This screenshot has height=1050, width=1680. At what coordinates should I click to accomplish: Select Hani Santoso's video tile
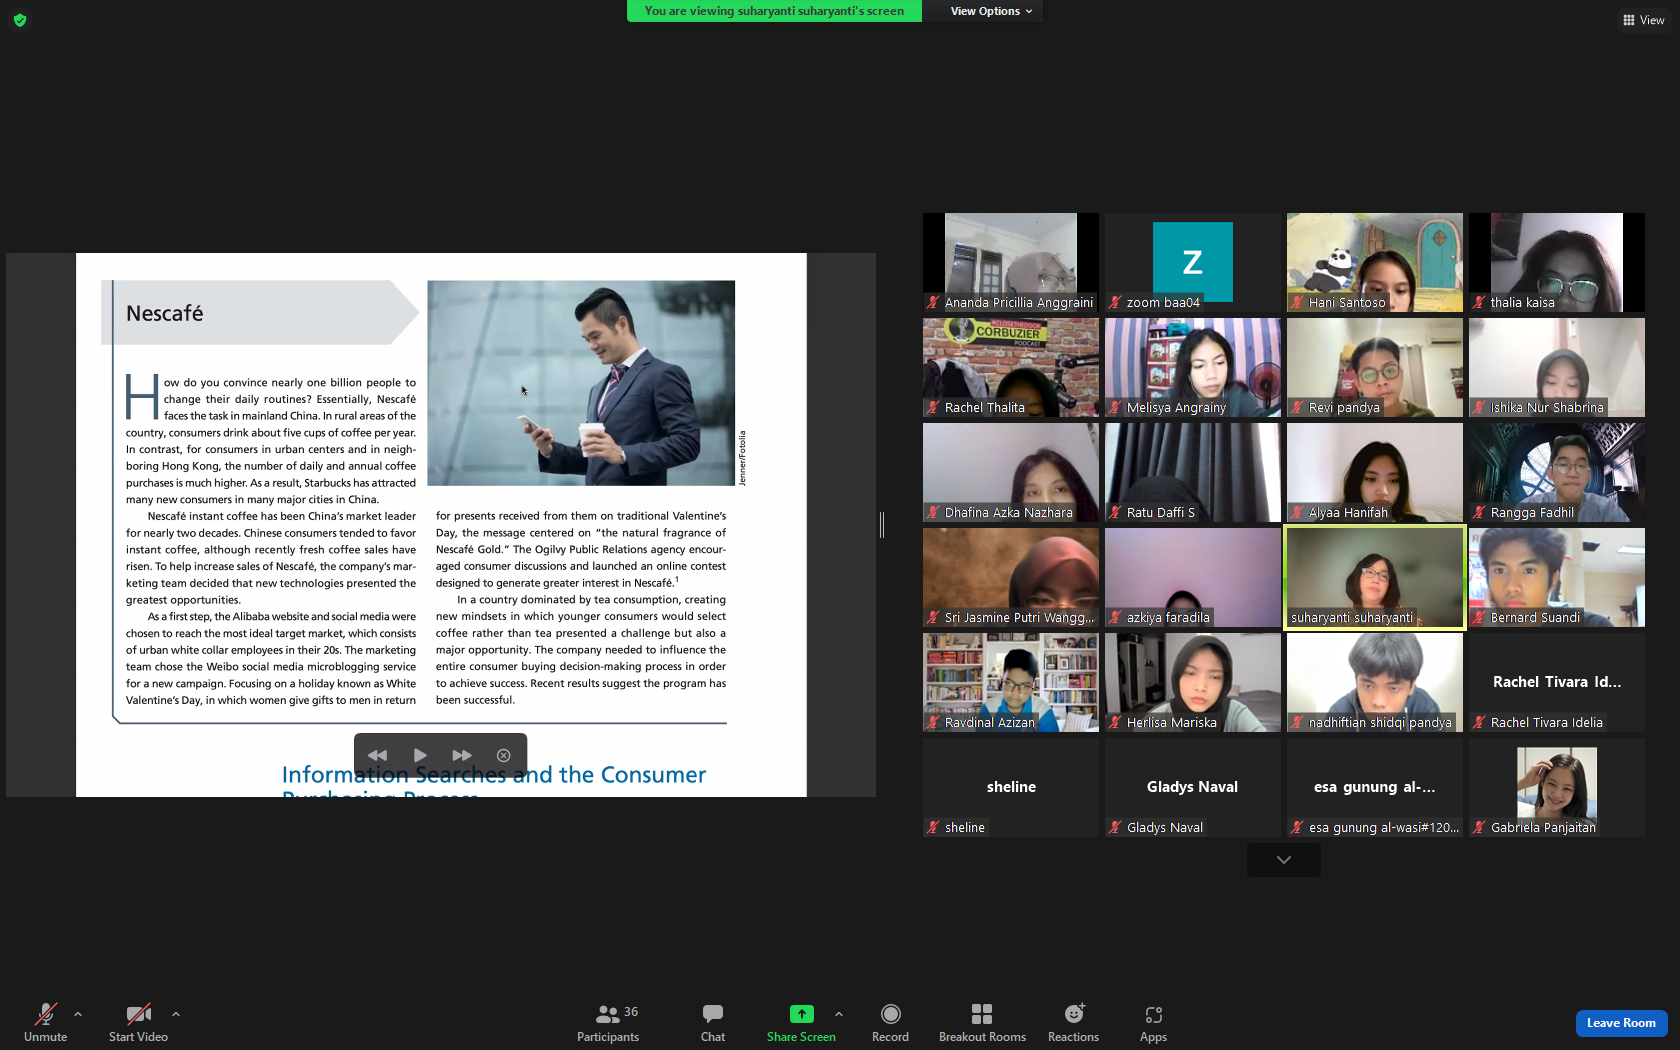1375,262
